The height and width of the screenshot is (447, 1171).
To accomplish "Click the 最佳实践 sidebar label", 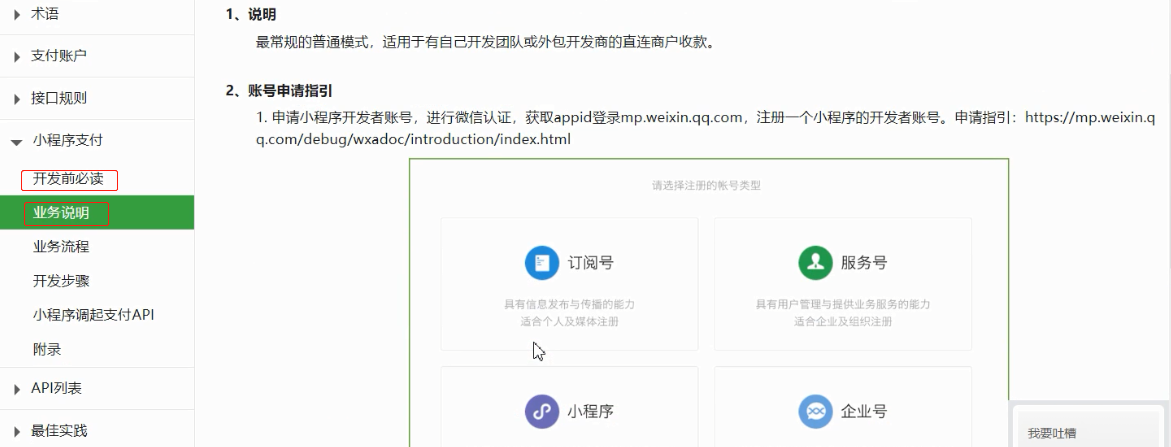I will coord(59,431).
